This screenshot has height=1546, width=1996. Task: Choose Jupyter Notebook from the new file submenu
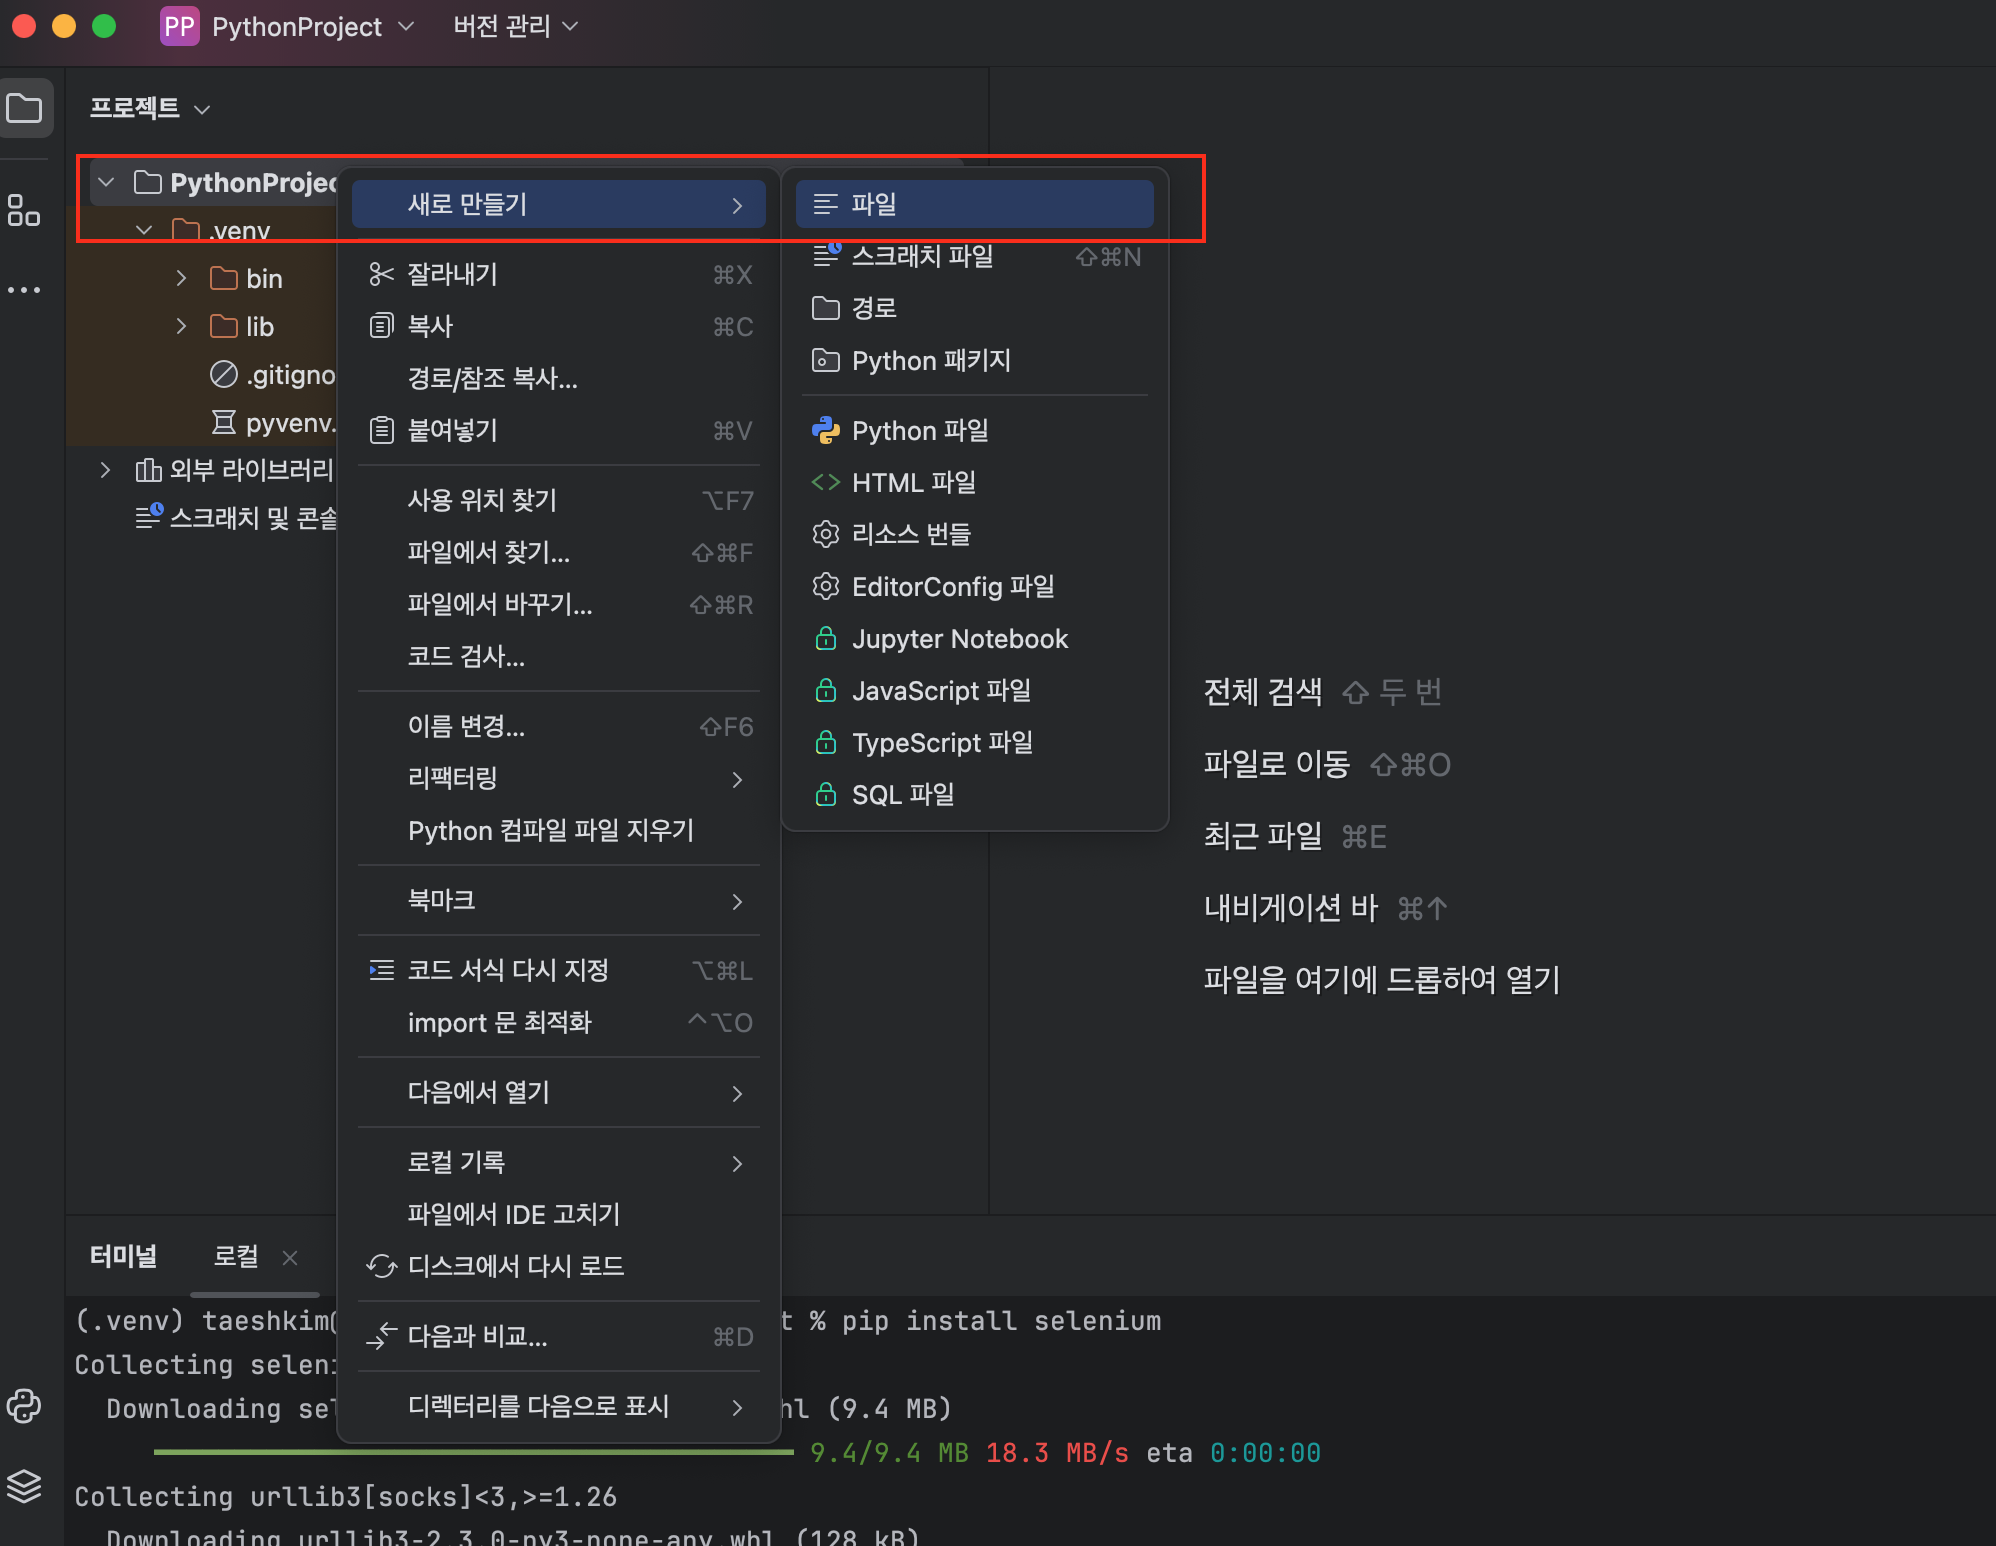pos(959,638)
